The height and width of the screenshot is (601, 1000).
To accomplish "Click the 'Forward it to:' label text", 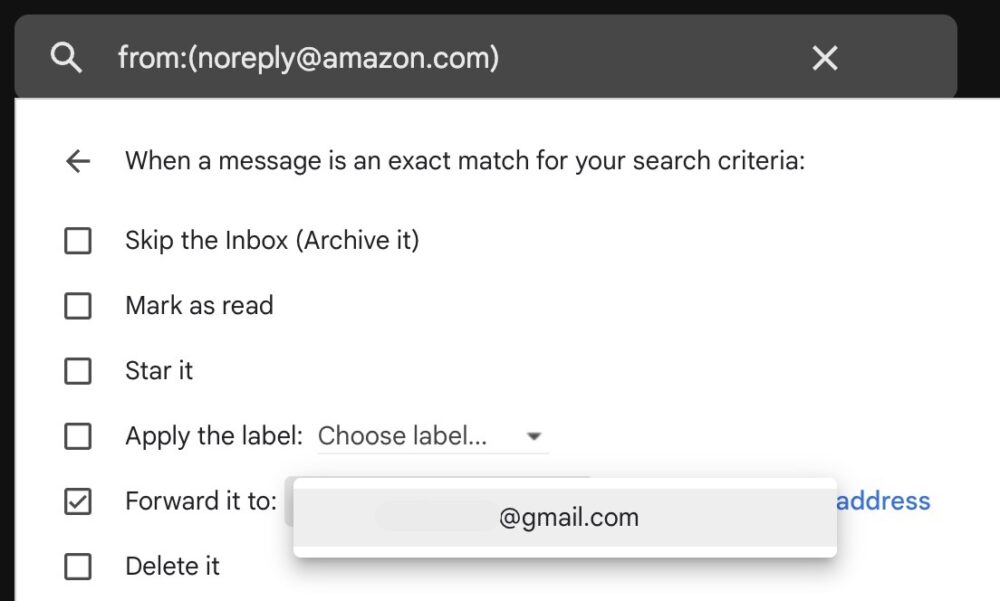I will coord(200,501).
